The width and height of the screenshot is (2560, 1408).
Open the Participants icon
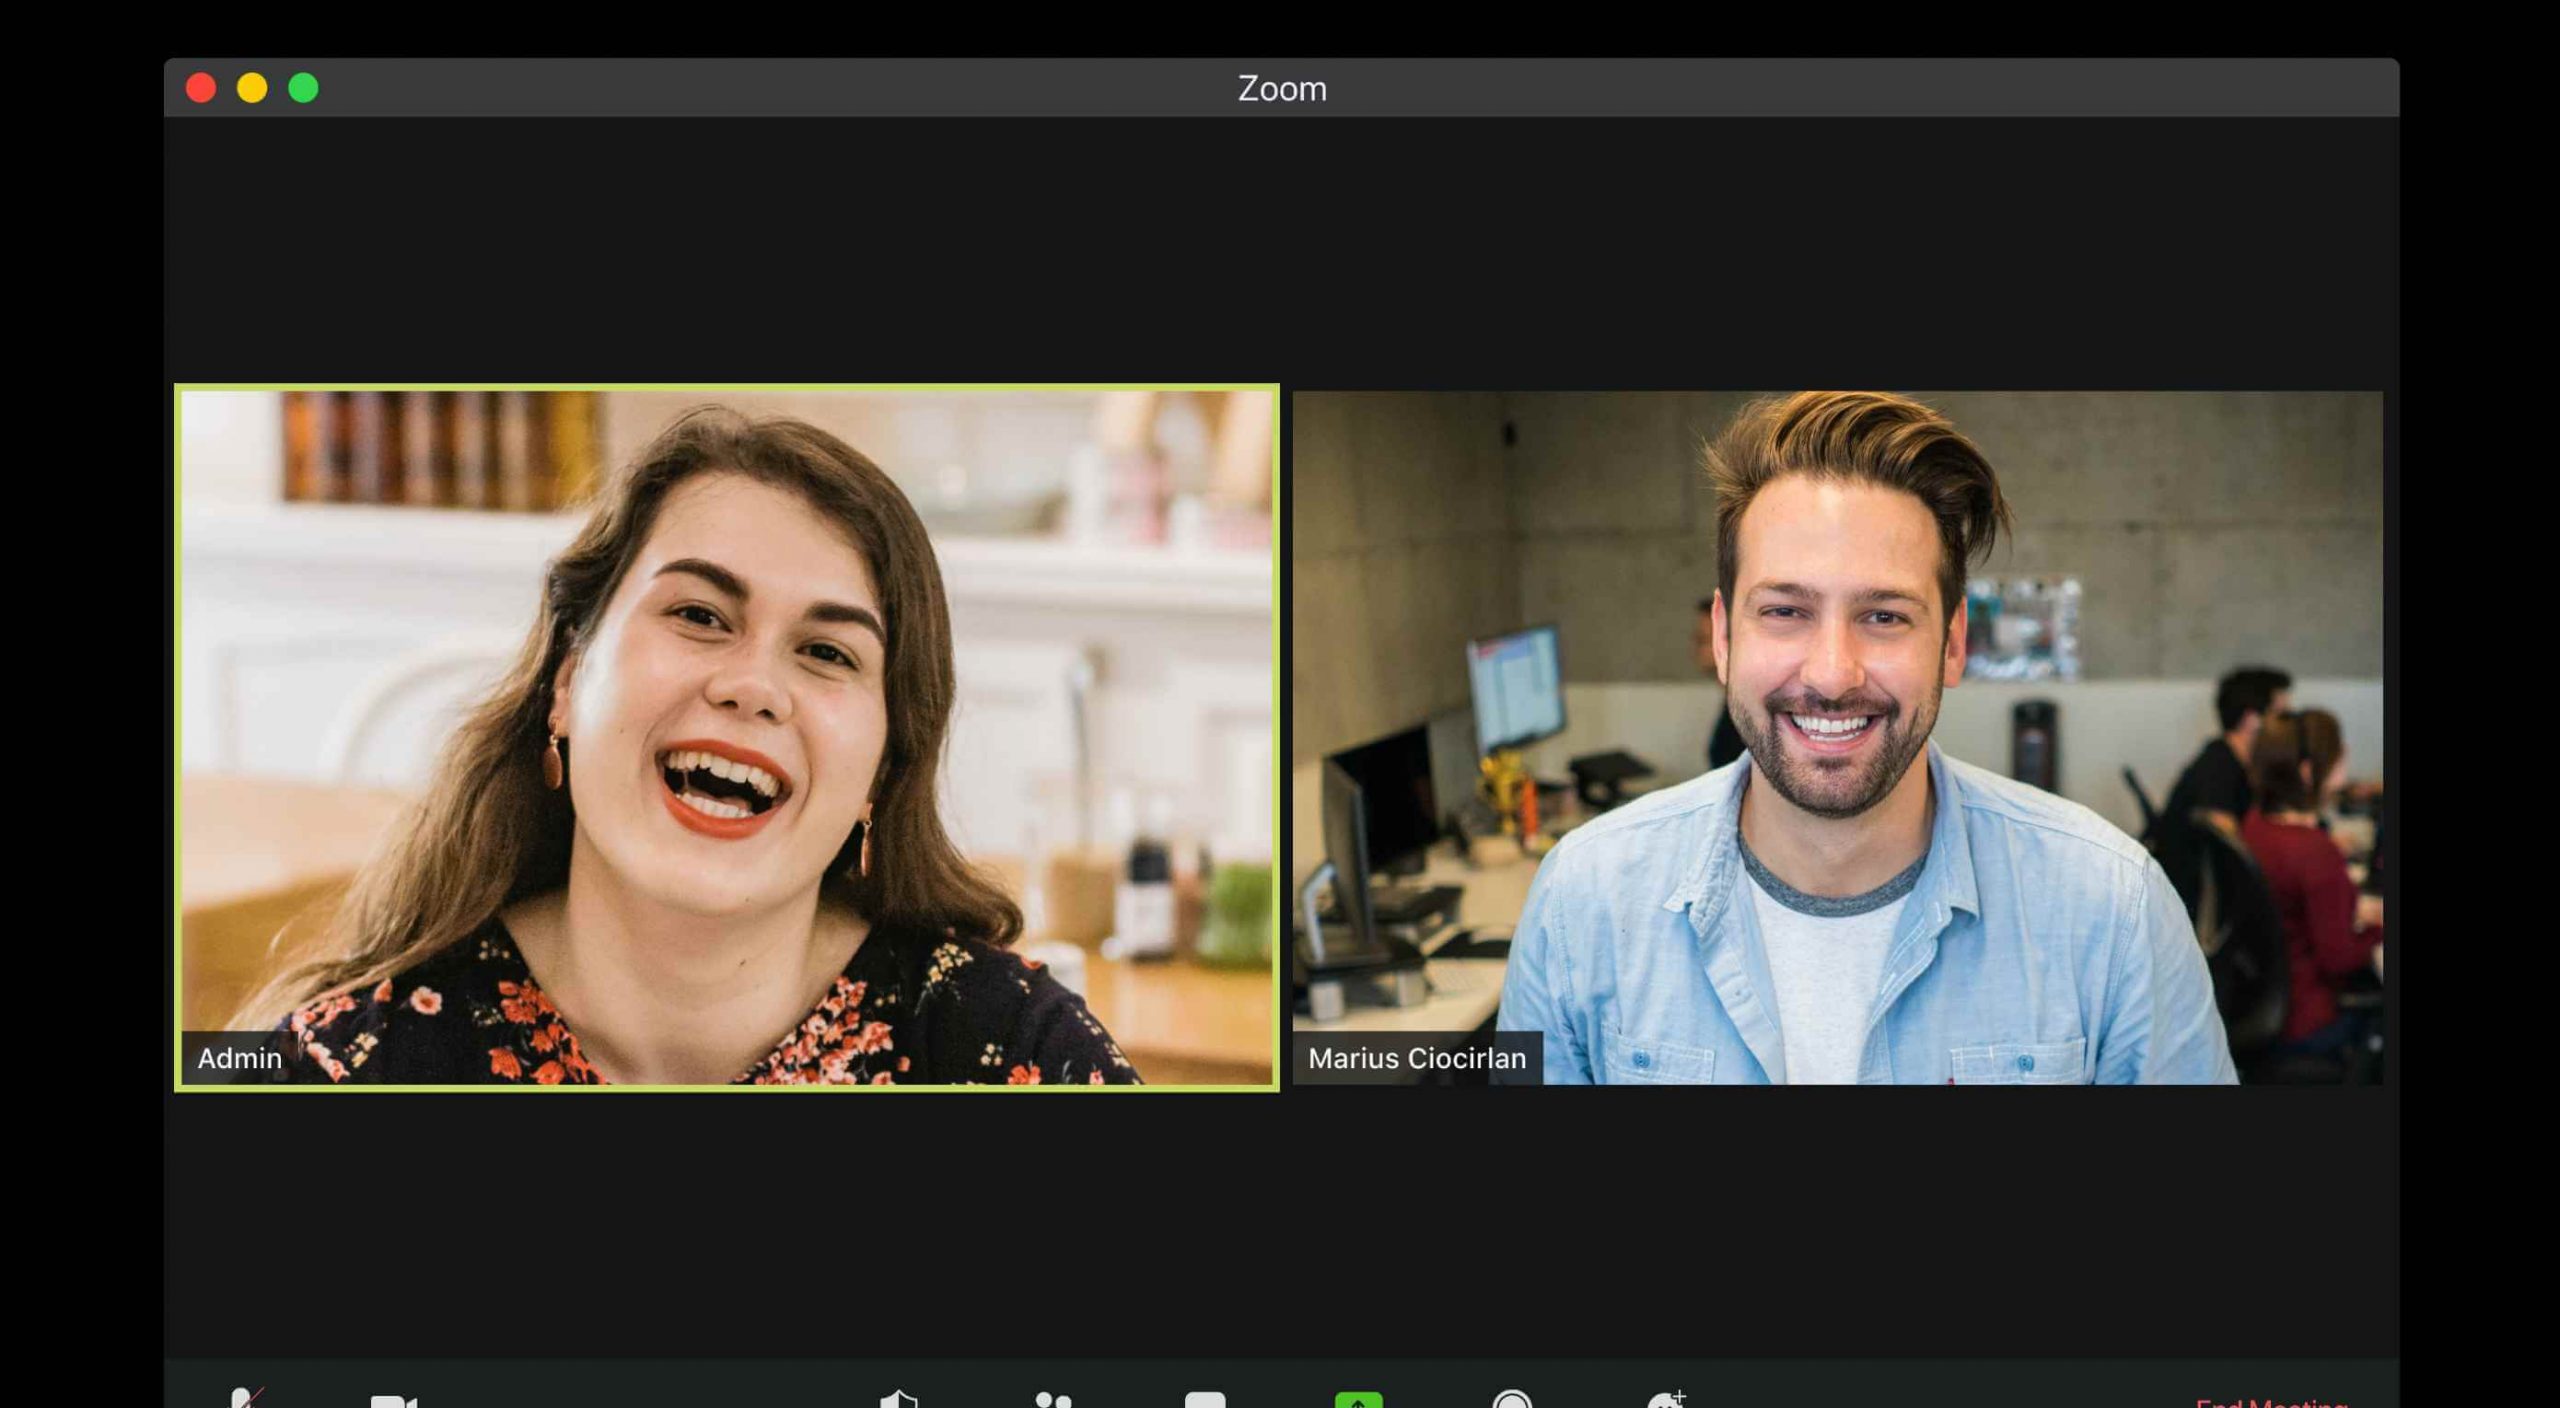click(1053, 1400)
